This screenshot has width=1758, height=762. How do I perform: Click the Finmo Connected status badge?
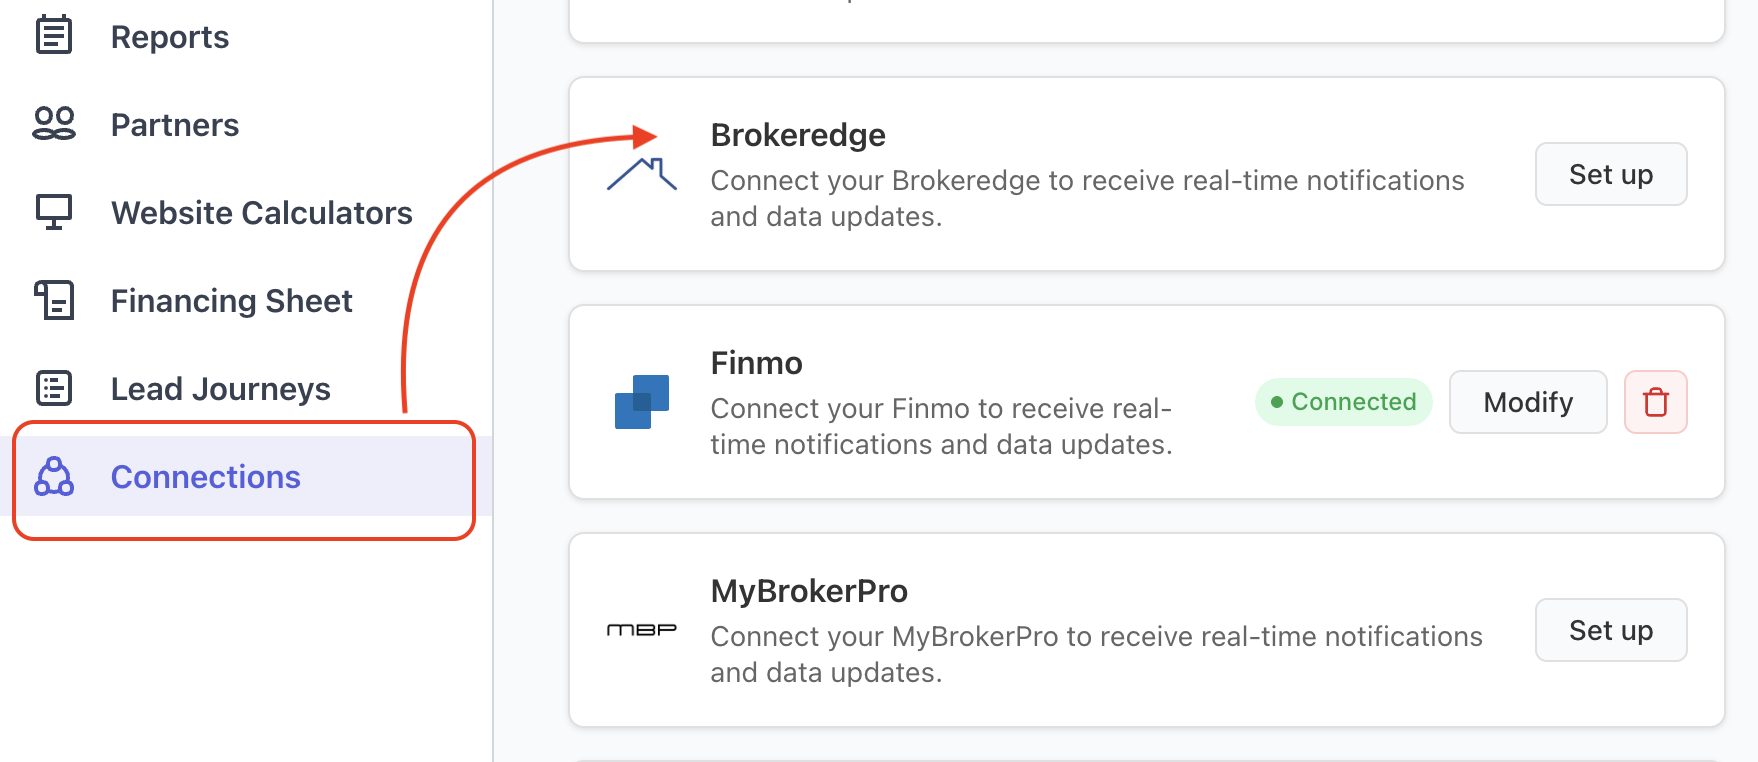[x=1343, y=402]
